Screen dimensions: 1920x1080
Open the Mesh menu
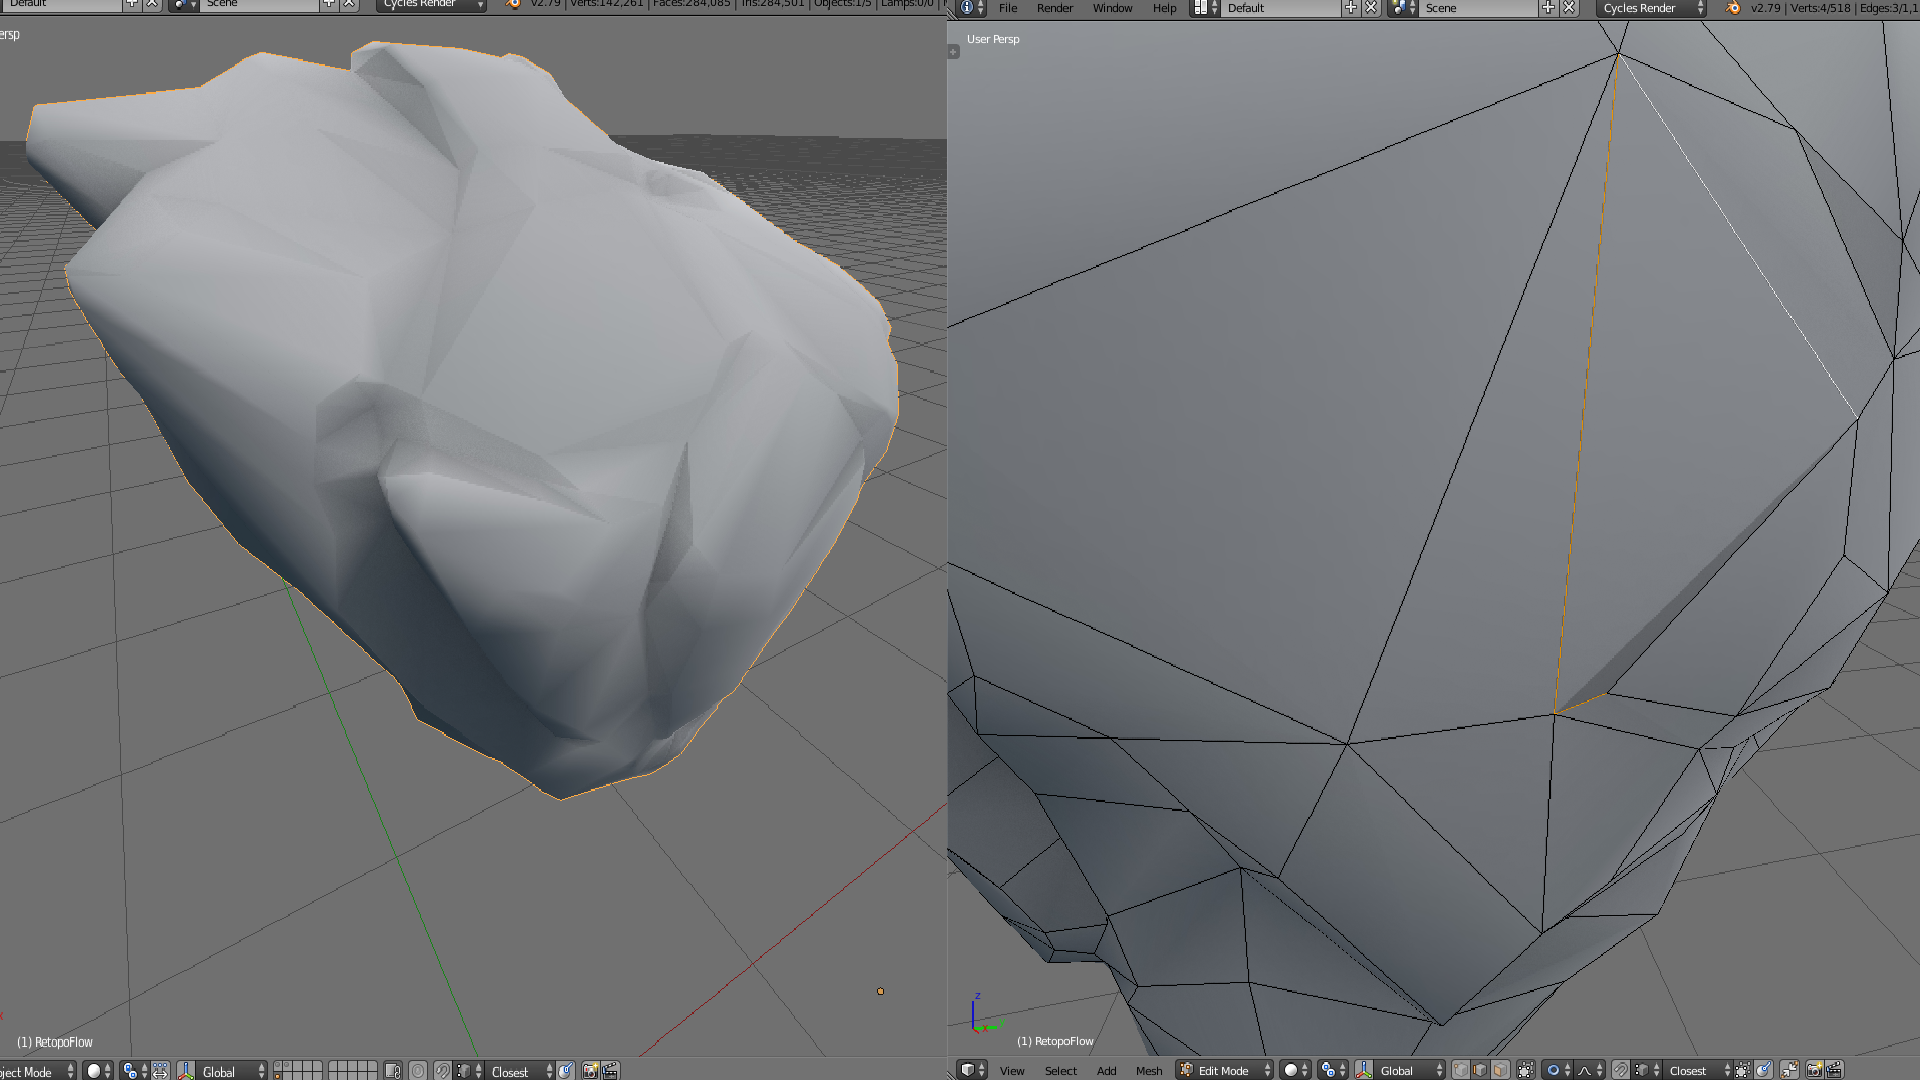(x=1149, y=1070)
